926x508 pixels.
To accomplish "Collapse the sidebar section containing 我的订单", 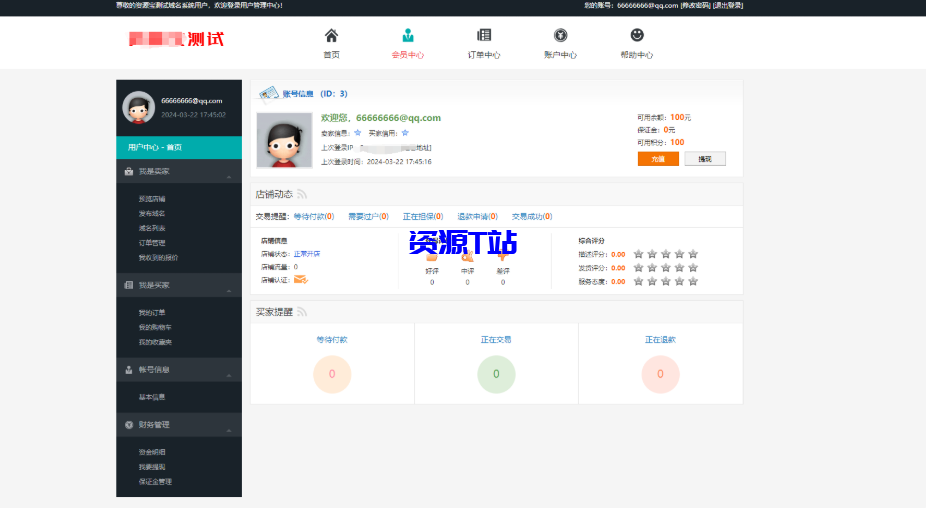I will pos(229,289).
